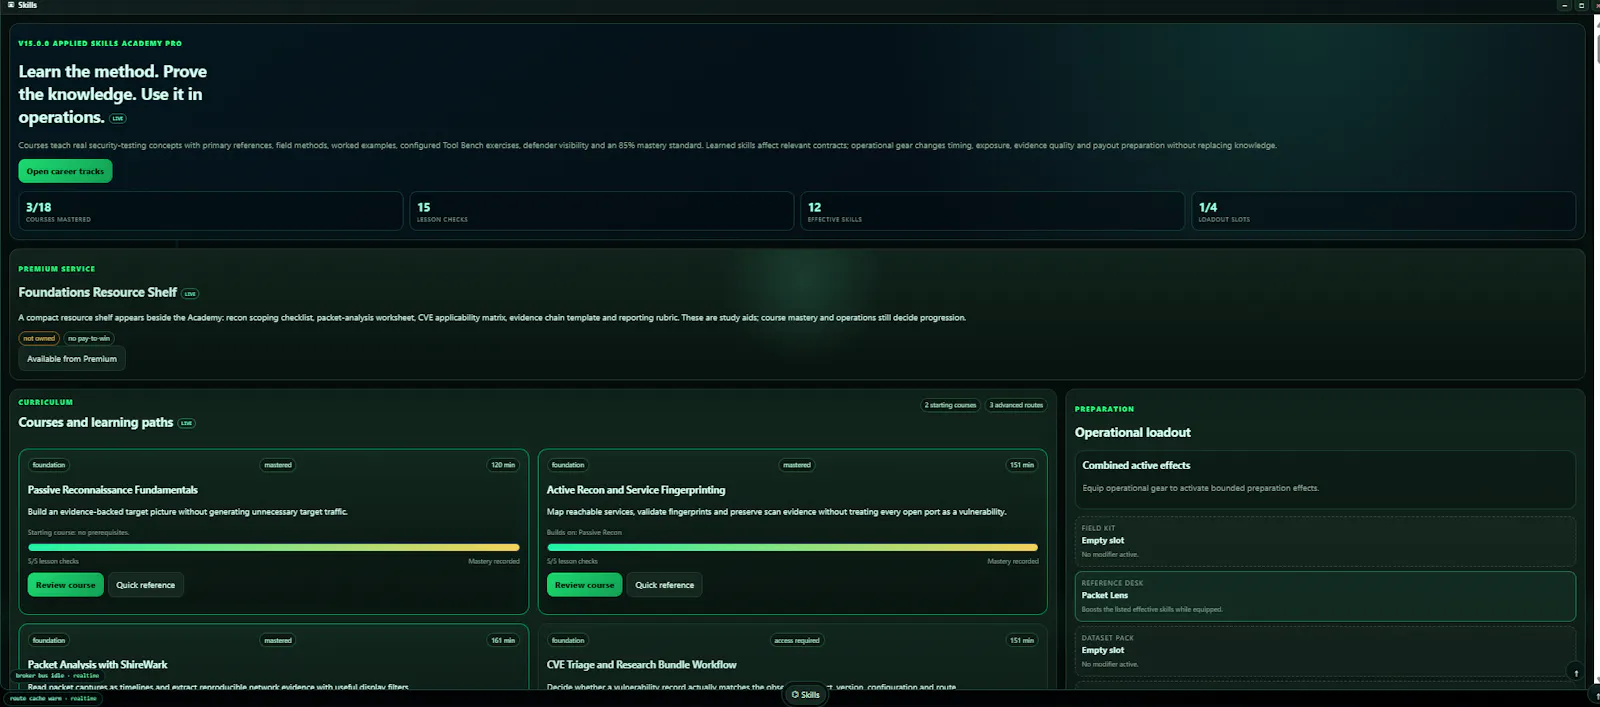This screenshot has height=707, width=1600.
Task: Click the 'broker bus idle · realtime' status
Action: point(57,676)
